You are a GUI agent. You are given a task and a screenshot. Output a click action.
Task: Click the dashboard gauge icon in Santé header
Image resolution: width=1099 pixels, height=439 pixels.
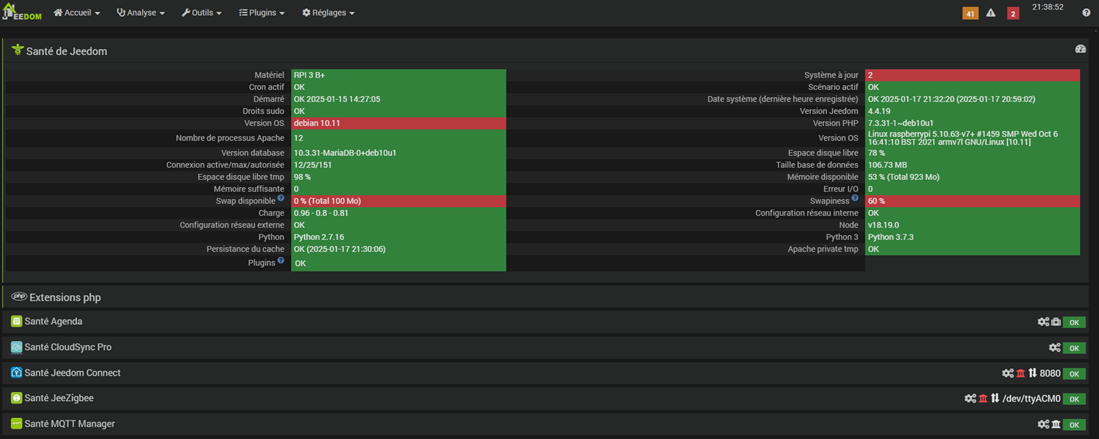(1080, 49)
